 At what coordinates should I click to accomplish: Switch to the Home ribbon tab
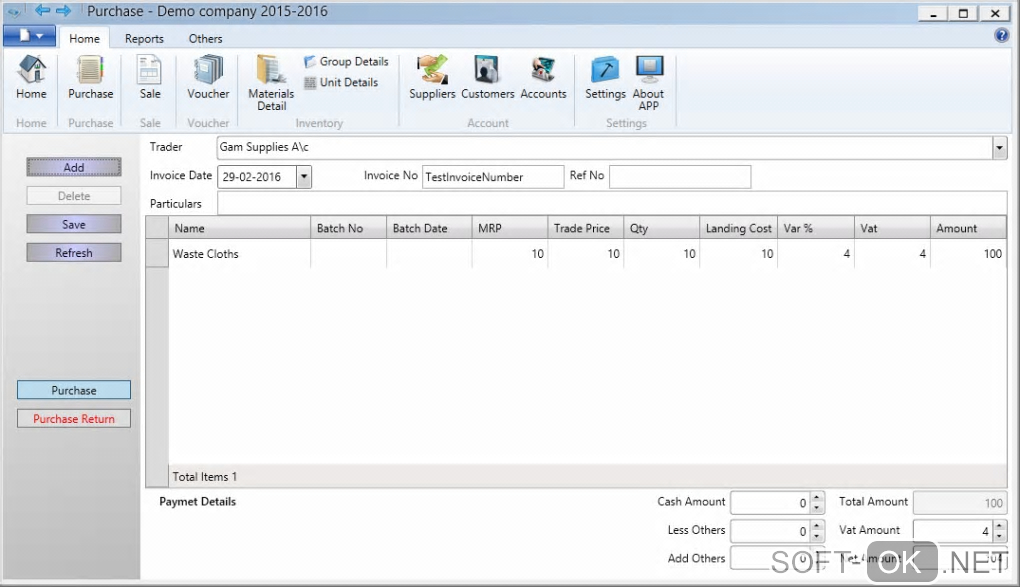click(x=85, y=38)
